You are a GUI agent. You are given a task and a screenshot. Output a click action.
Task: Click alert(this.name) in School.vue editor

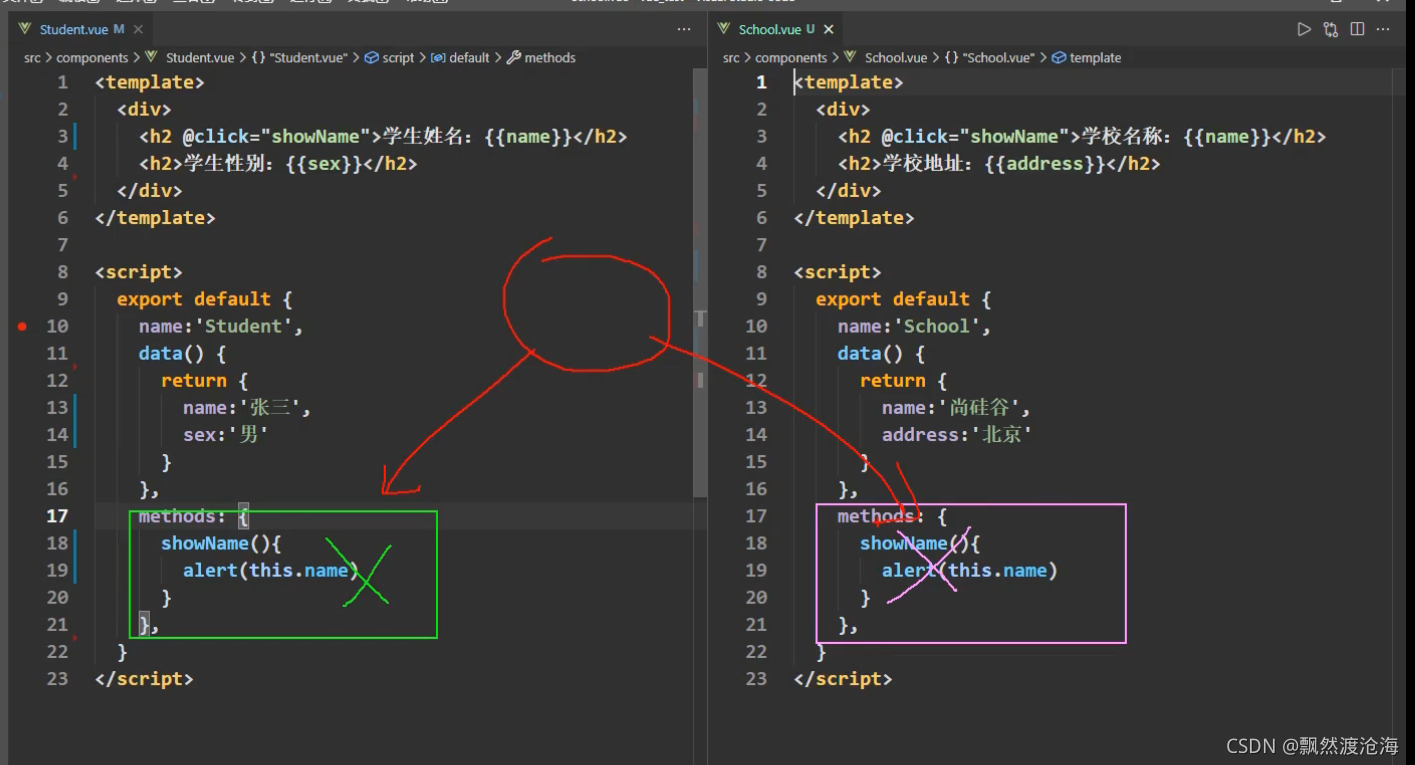pyautogui.click(x=970, y=570)
